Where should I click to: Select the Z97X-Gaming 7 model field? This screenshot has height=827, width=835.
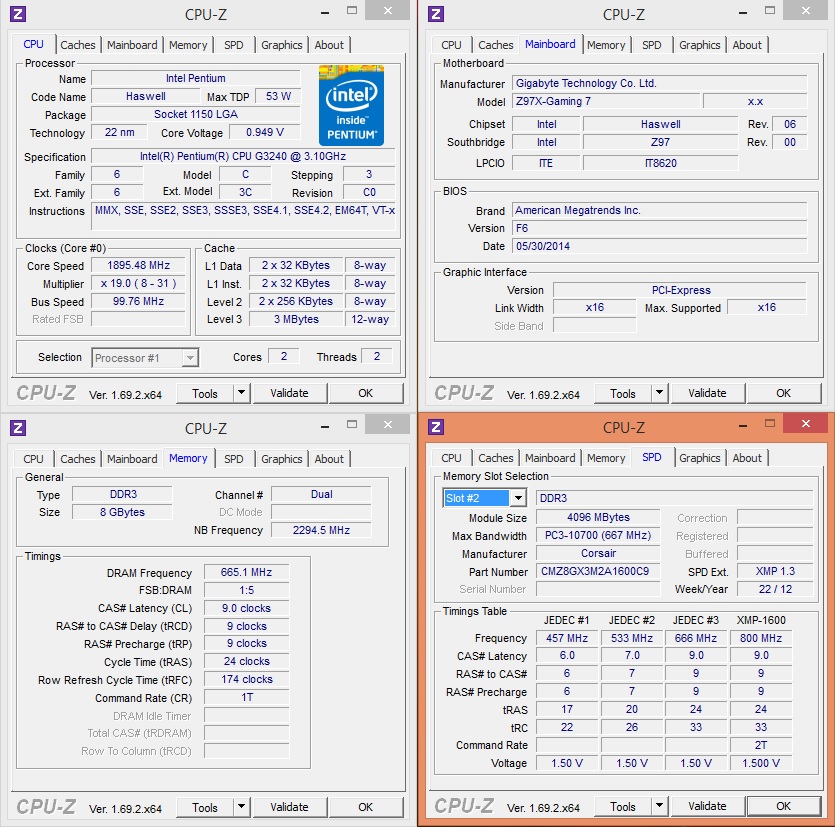[x=606, y=101]
